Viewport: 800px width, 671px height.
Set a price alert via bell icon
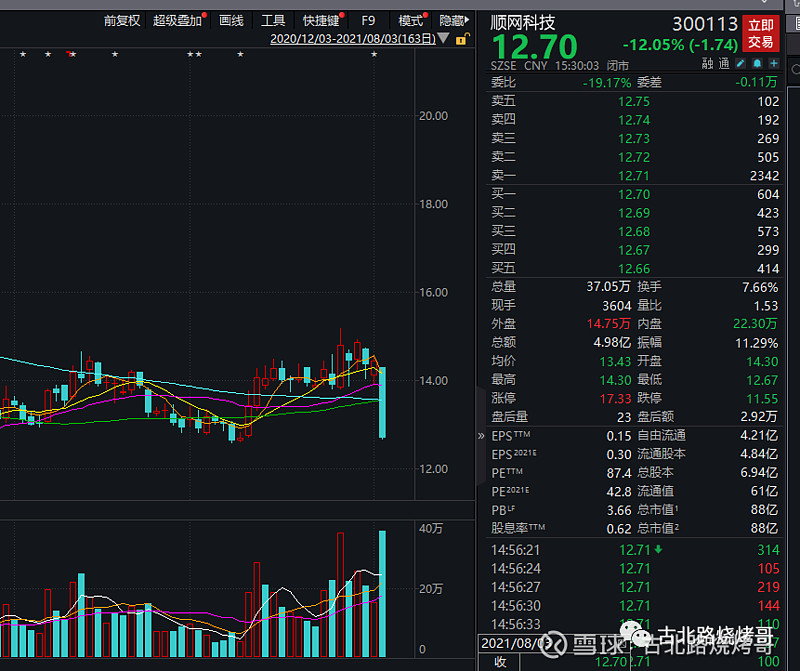click(x=757, y=63)
